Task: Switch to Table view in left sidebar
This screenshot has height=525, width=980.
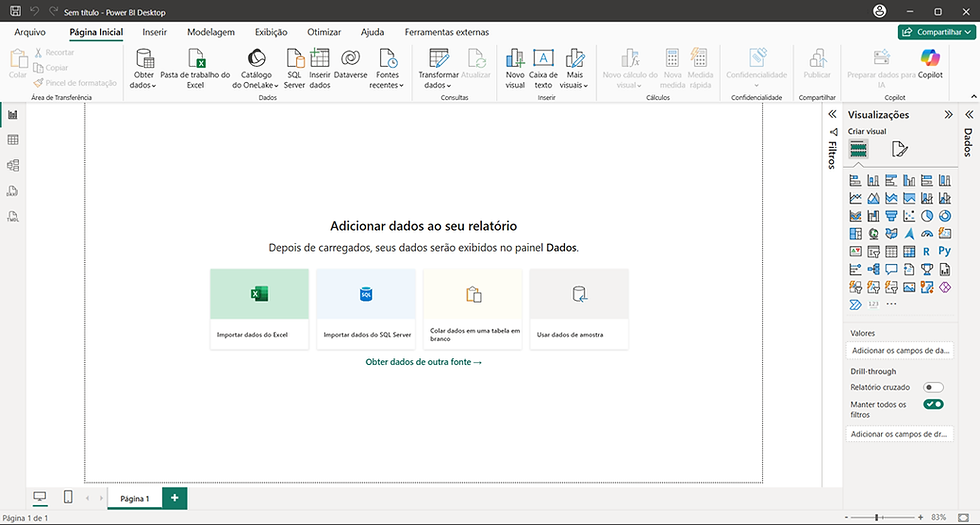Action: click(12, 140)
